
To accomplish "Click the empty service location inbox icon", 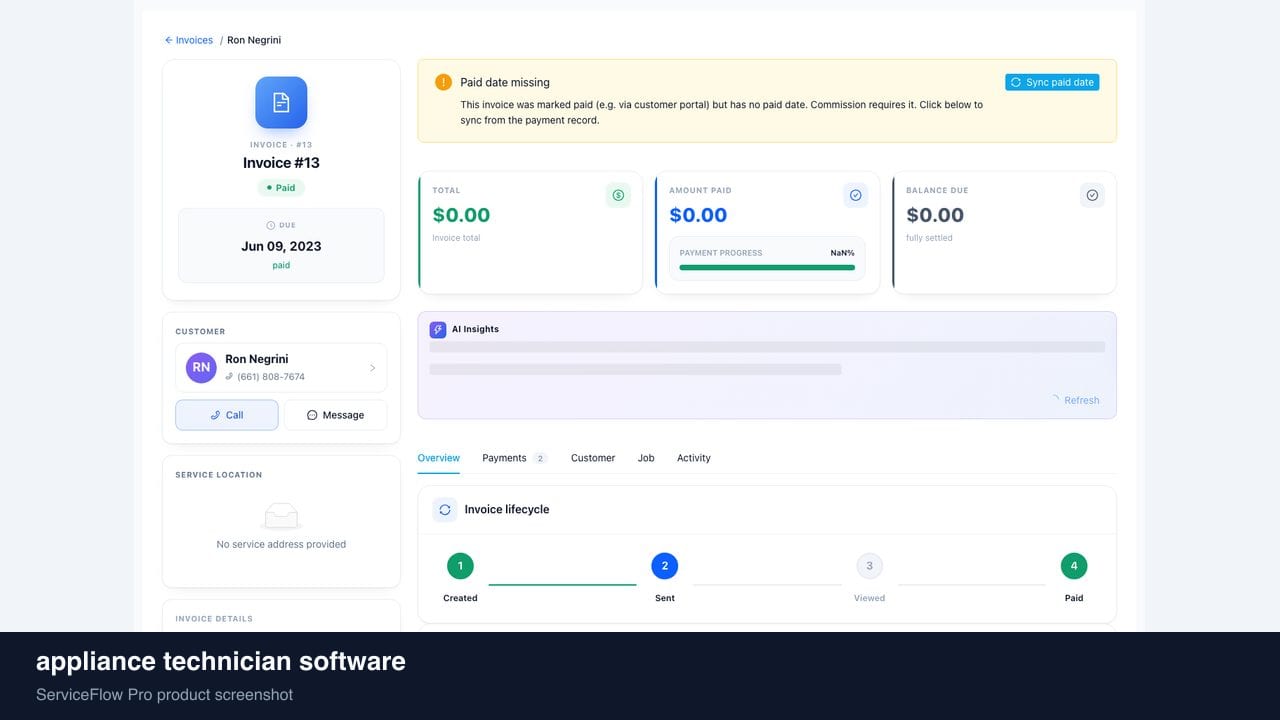I will [x=281, y=516].
